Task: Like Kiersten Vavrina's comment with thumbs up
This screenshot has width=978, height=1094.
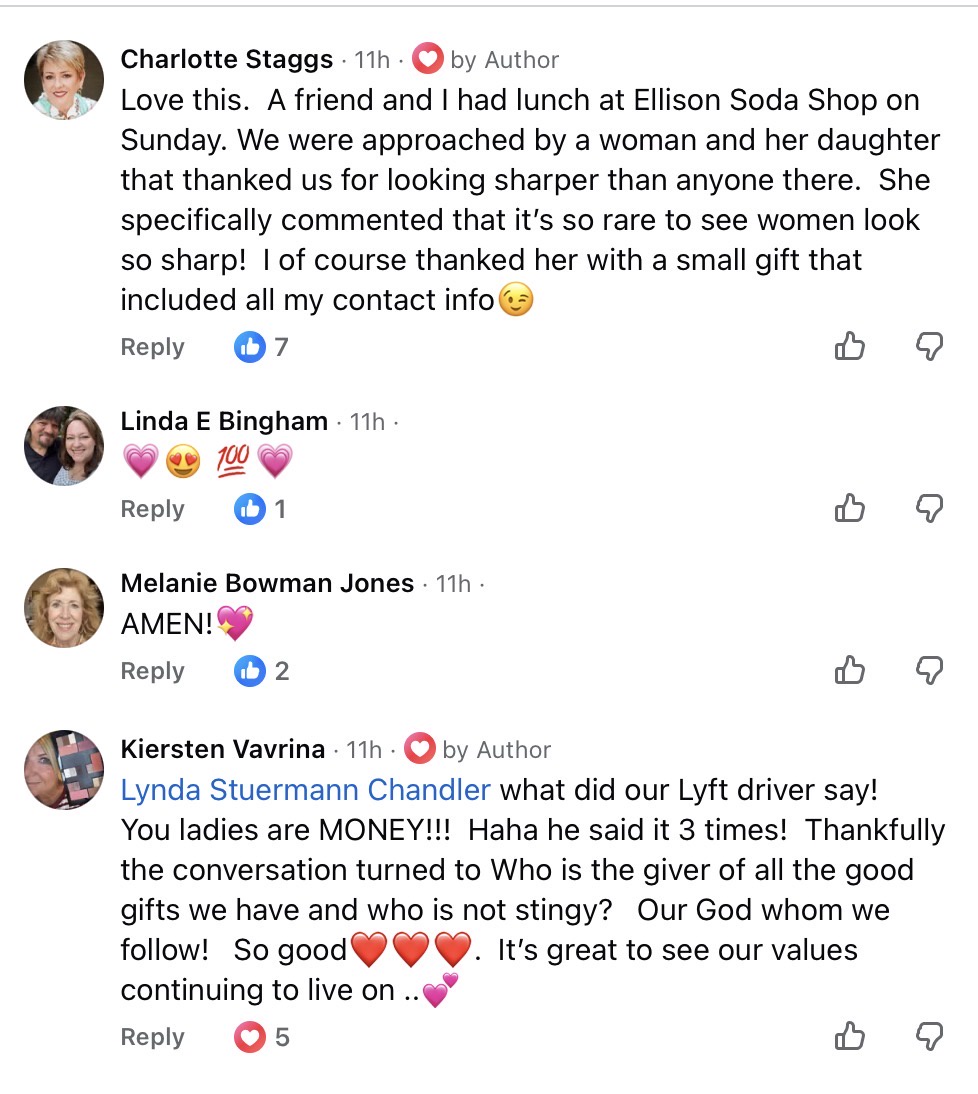Action: click(x=849, y=1037)
